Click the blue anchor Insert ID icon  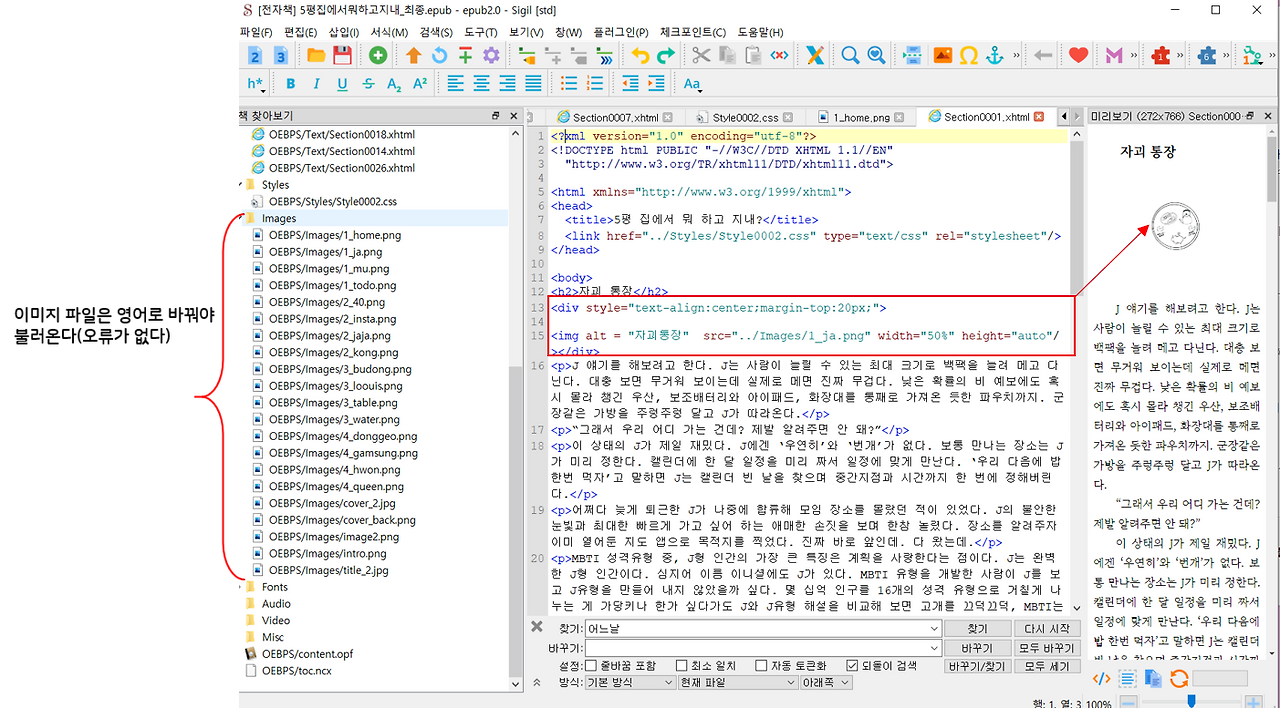(x=994, y=56)
